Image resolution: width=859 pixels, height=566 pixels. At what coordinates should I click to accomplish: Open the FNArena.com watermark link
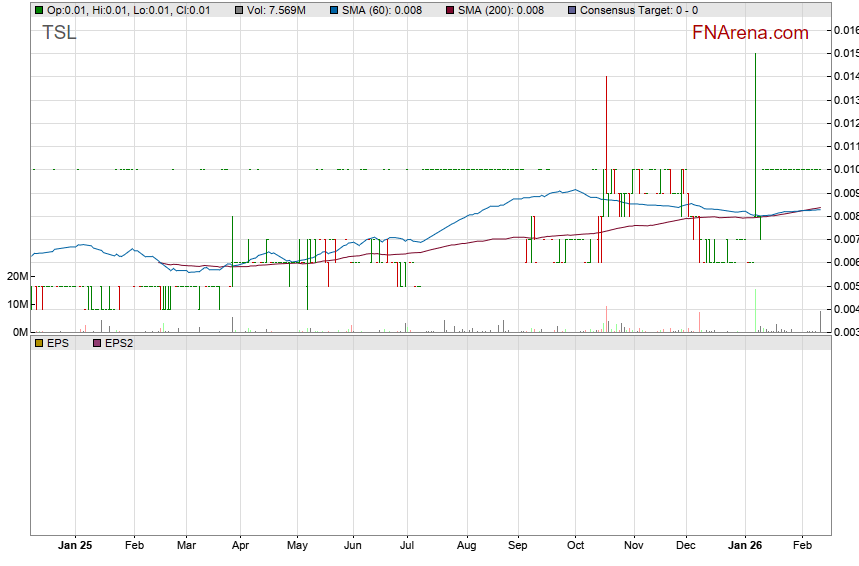coord(750,33)
